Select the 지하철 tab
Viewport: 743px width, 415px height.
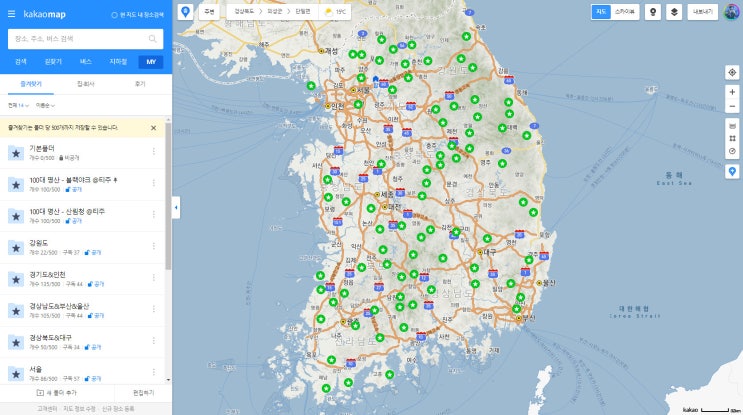(x=118, y=62)
